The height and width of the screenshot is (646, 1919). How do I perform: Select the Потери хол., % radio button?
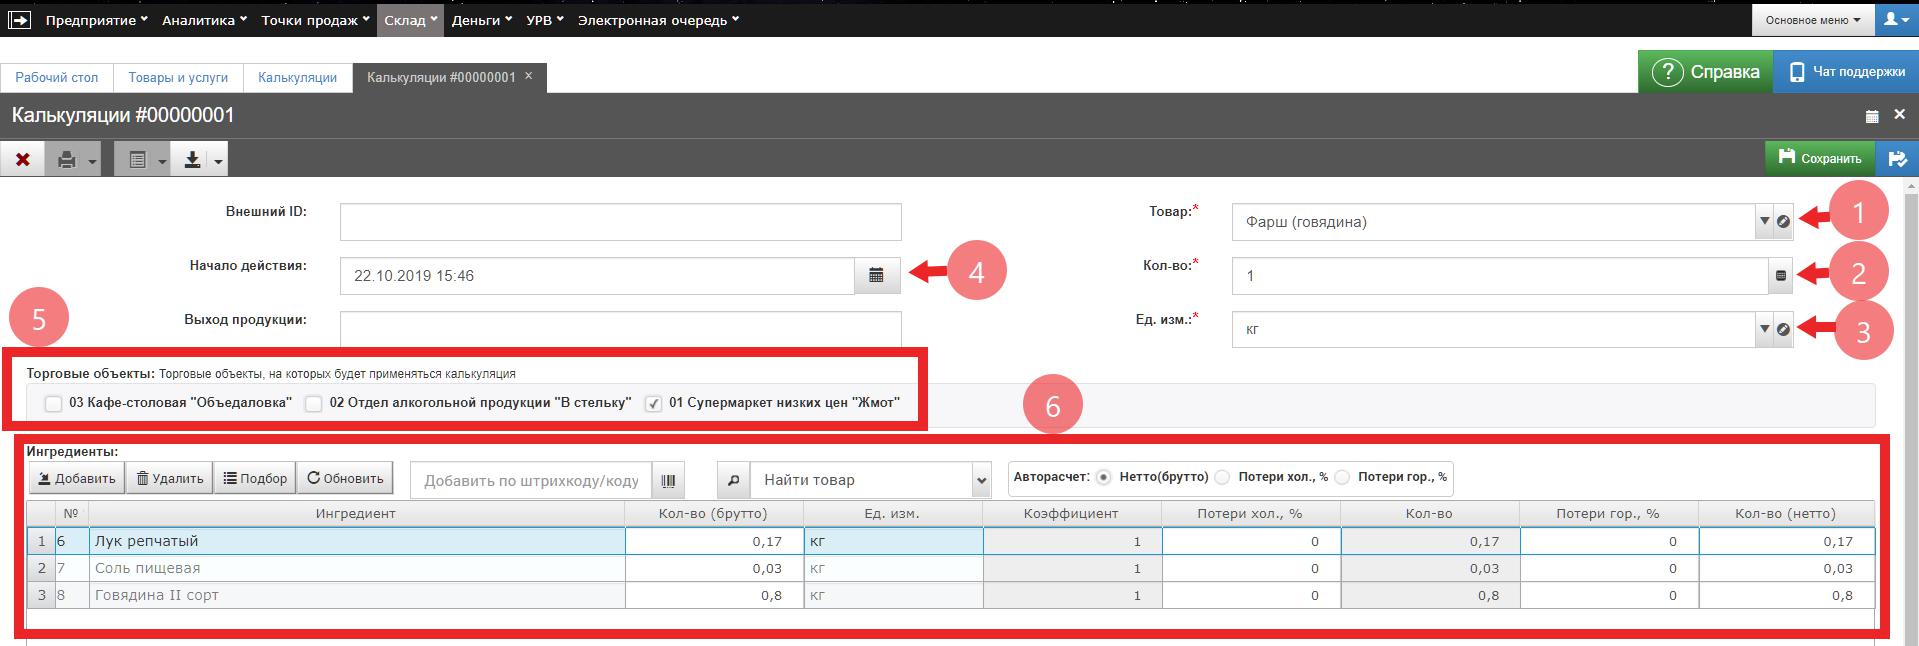pos(1222,478)
